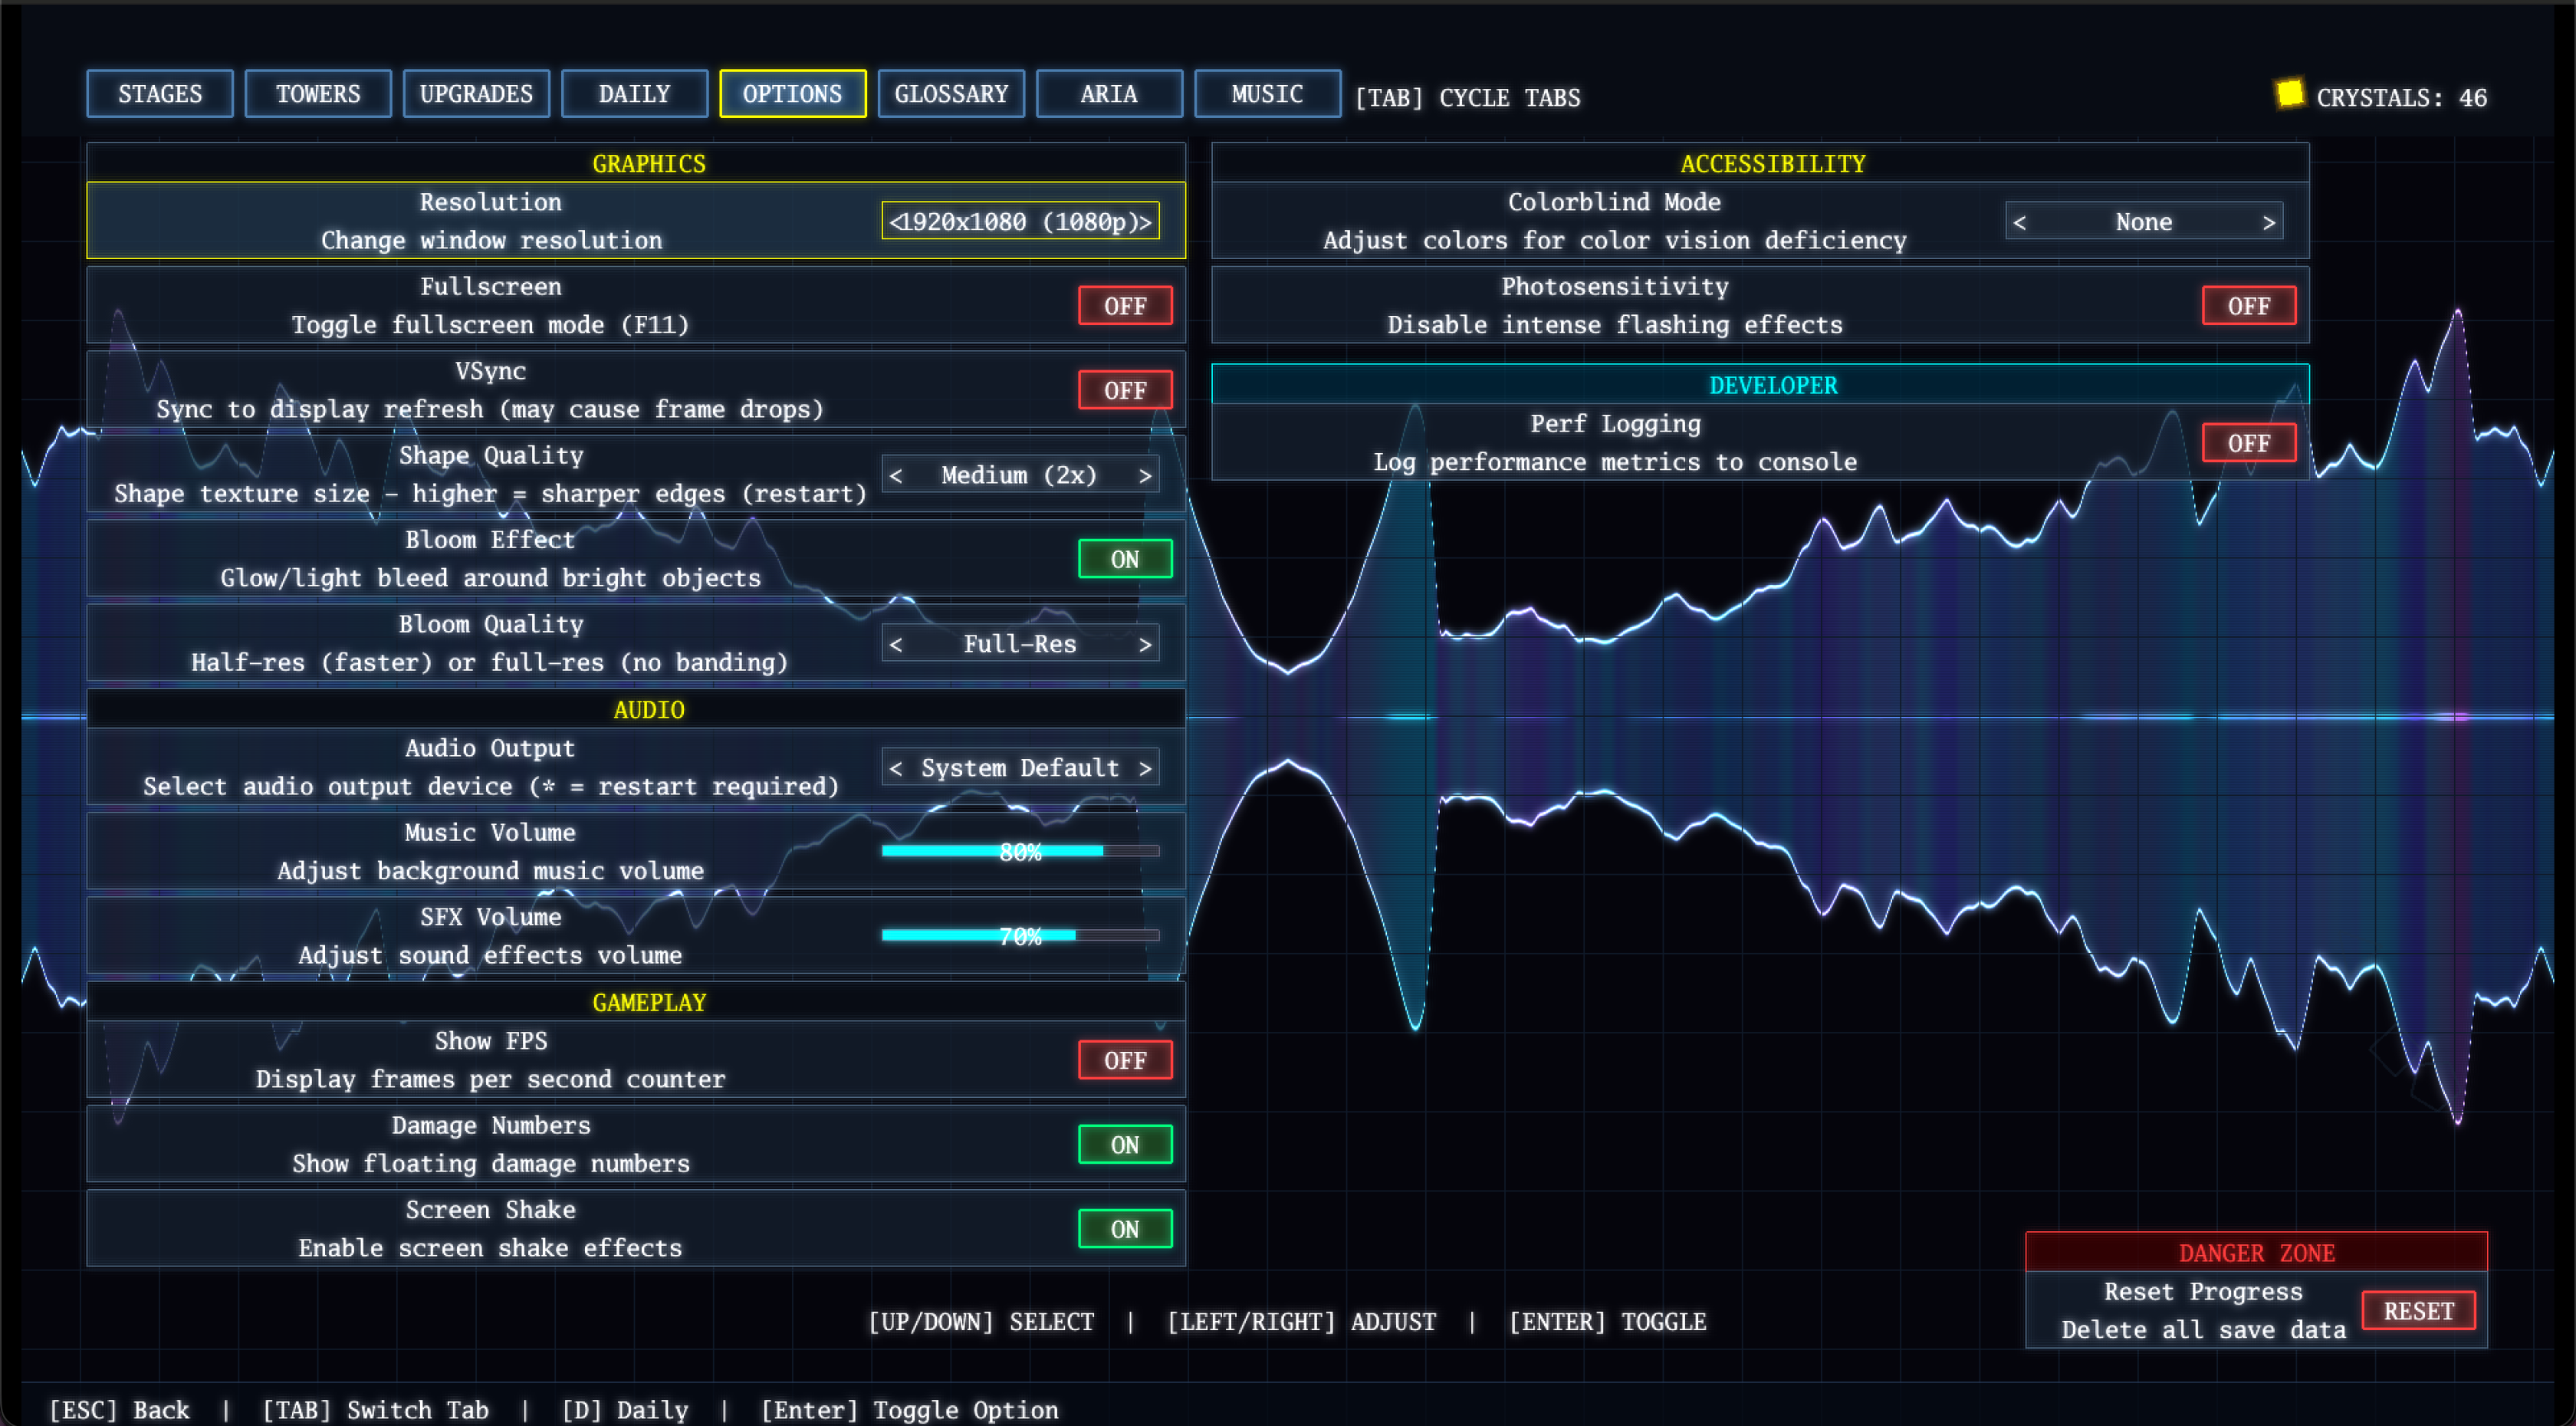Open the Resolution 1920x1080 selector
This screenshot has width=2576, height=1426.
click(1020, 222)
